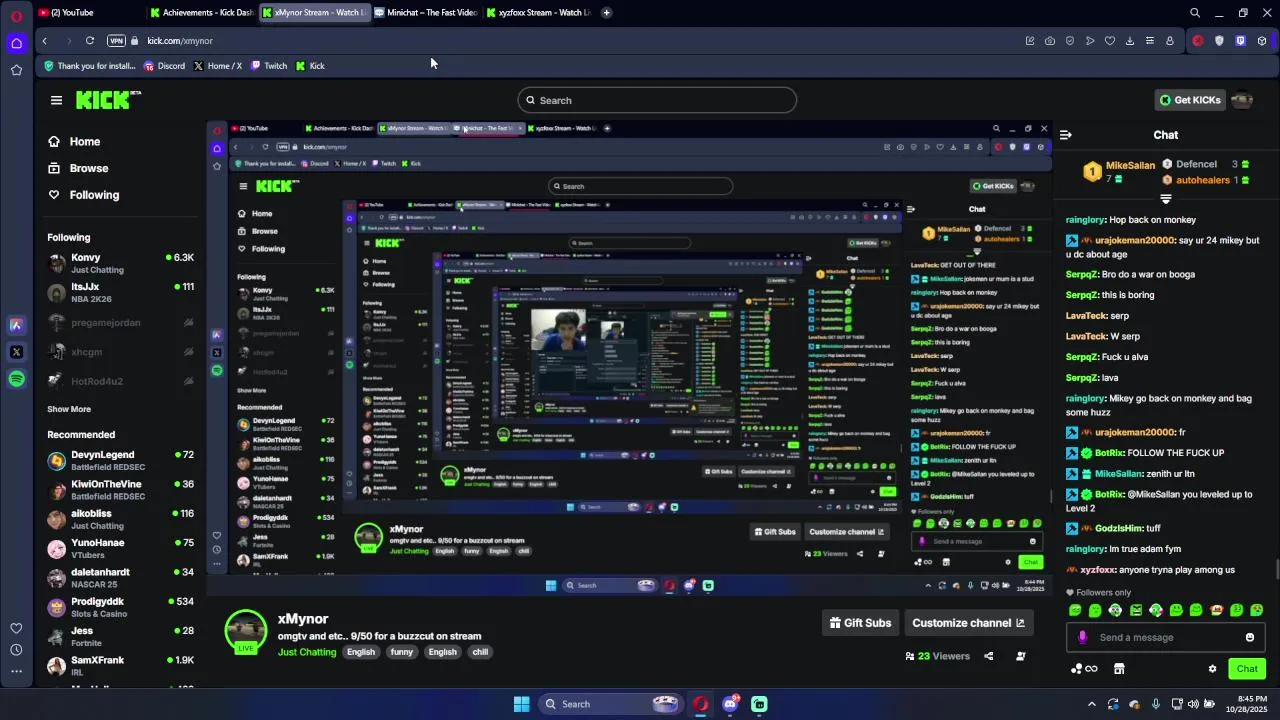This screenshot has height=720, width=1280.
Task: Open chat settings gear icon
Action: coord(1212,669)
